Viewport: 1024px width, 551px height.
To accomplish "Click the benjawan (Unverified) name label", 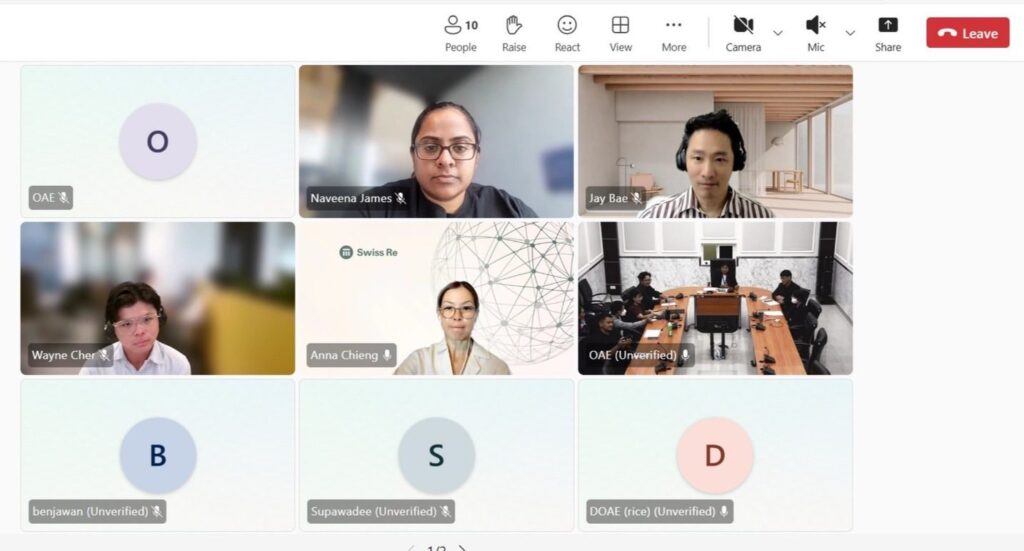I will [x=90, y=511].
